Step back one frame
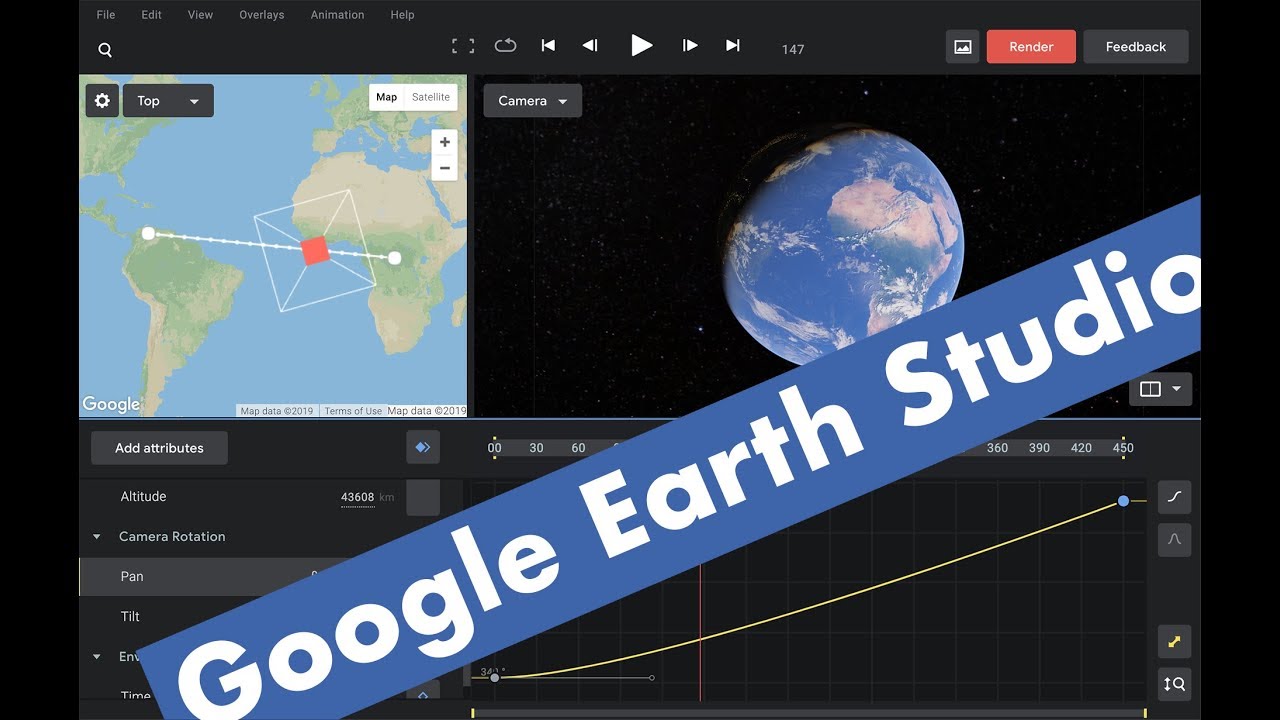 590,45
